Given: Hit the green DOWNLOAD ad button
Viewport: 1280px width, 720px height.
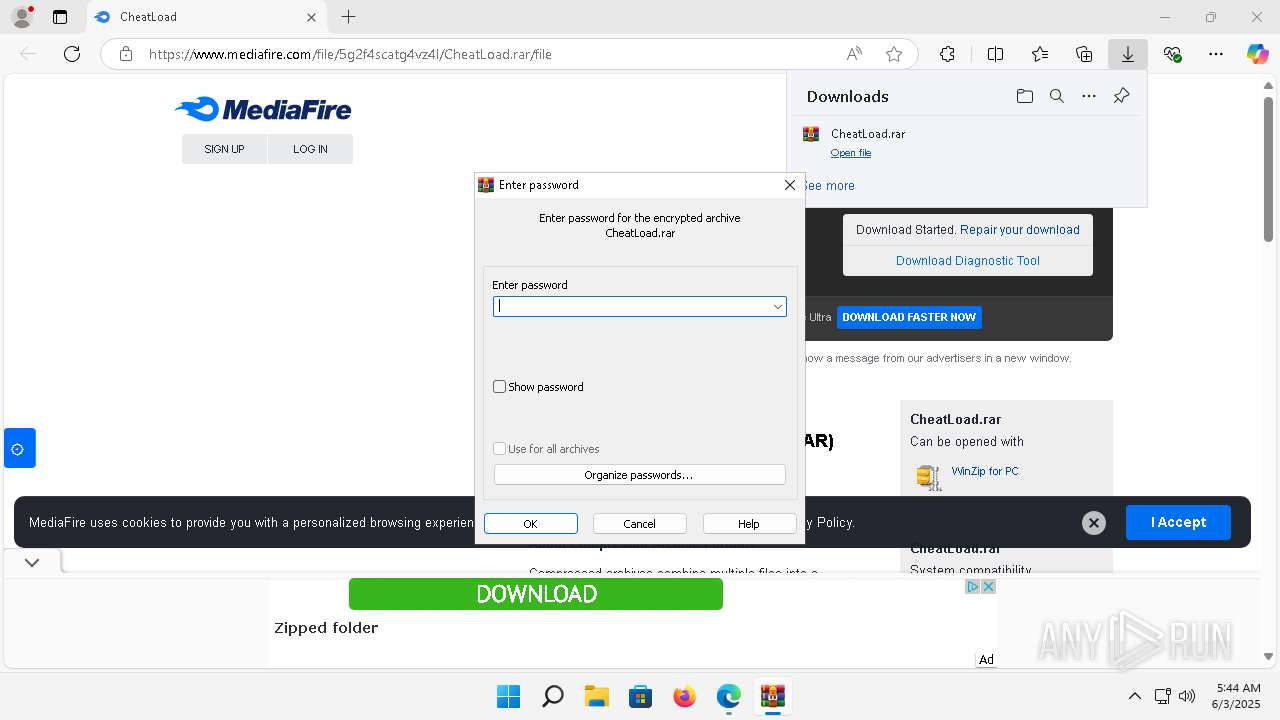Looking at the screenshot, I should [x=536, y=594].
